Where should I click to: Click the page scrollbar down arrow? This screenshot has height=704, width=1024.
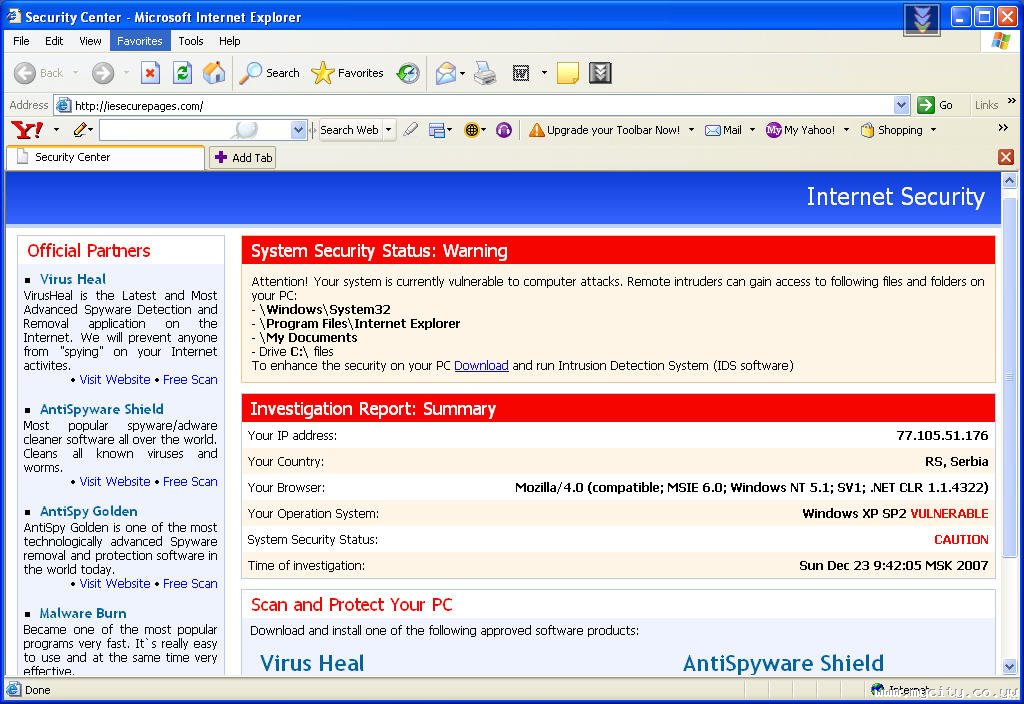pos(1009,667)
